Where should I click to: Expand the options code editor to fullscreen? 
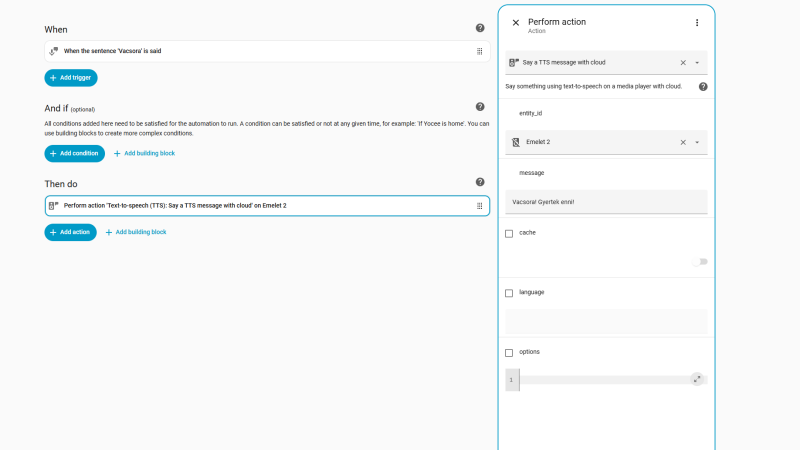tap(697, 379)
